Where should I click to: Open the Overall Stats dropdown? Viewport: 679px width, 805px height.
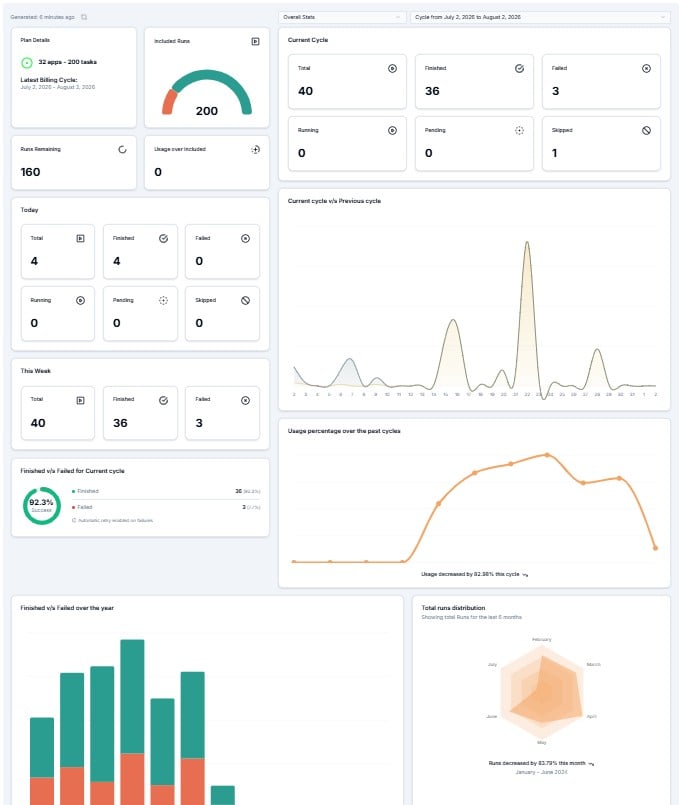coord(341,17)
